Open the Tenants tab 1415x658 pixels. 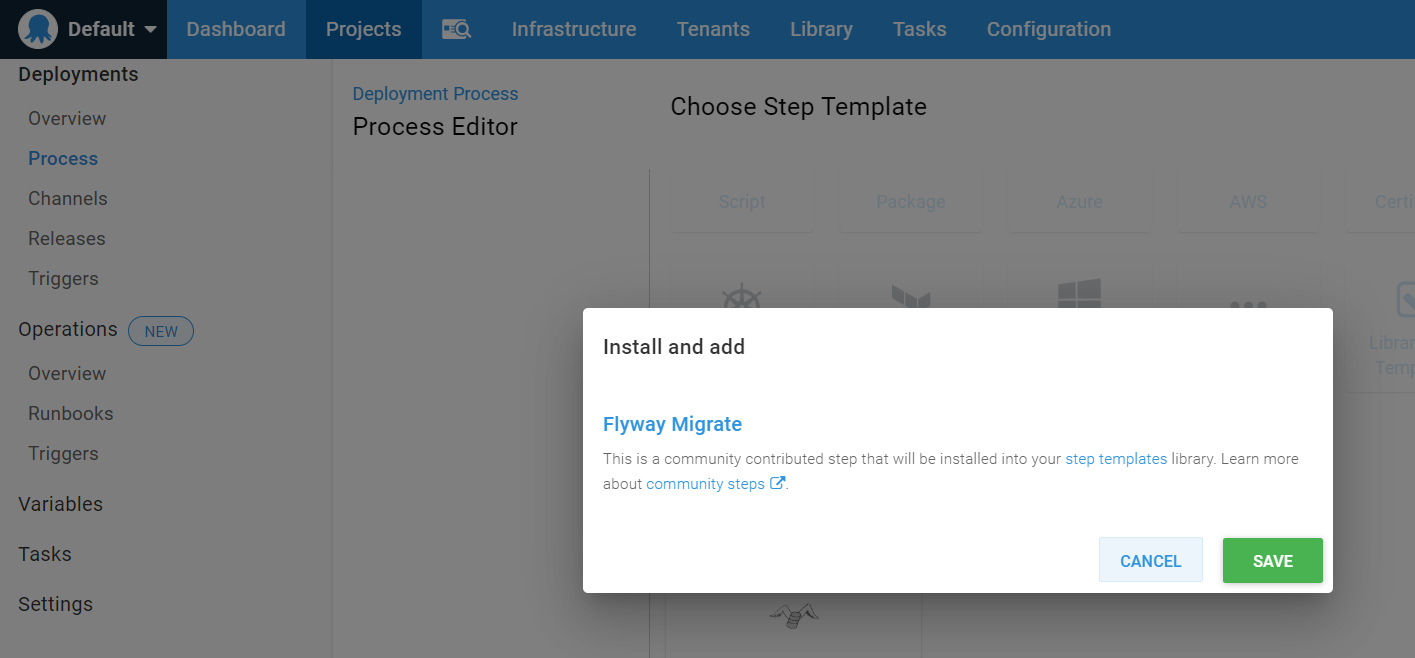[x=713, y=29]
